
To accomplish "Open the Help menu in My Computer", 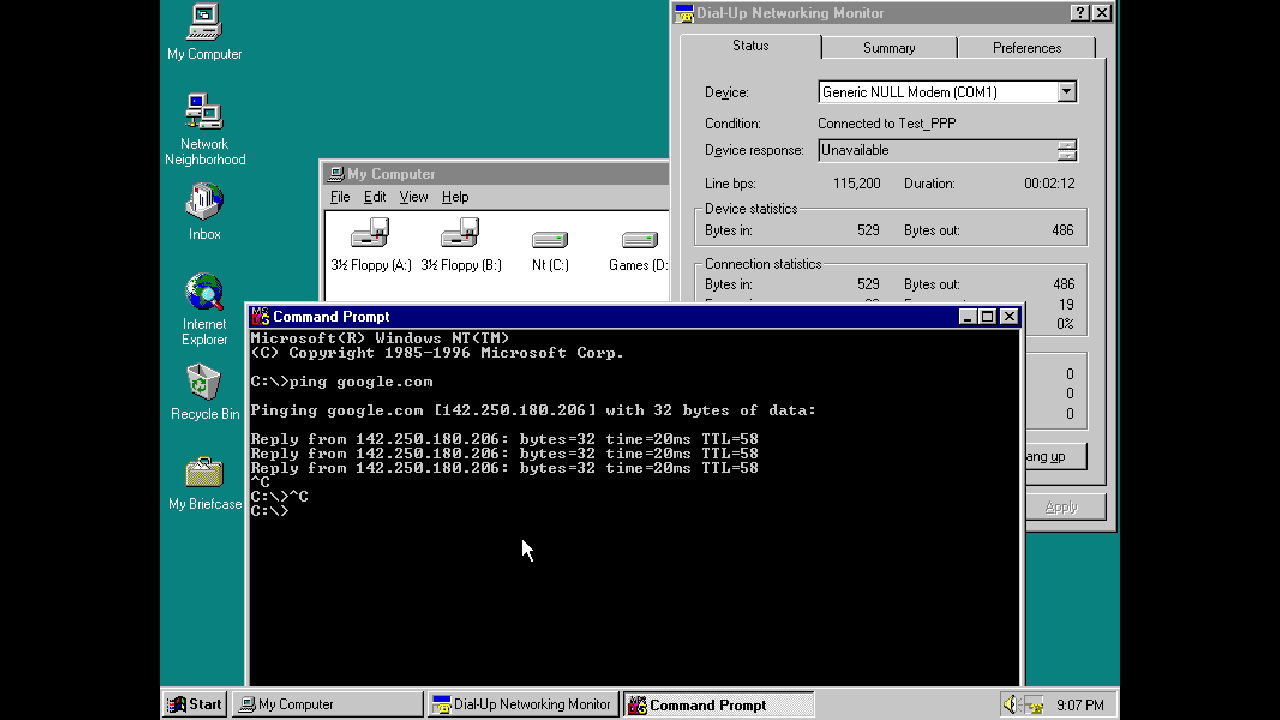I will coord(455,197).
